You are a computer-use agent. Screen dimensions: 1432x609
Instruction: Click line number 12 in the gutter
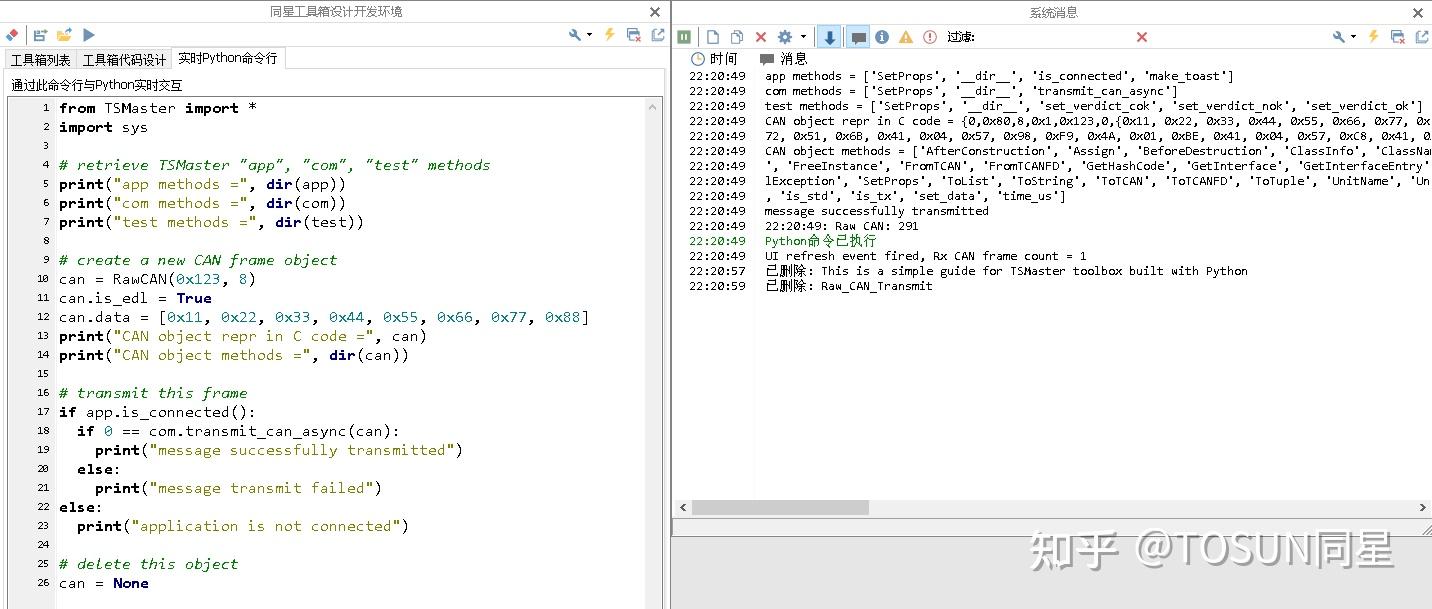pyautogui.click(x=43, y=317)
